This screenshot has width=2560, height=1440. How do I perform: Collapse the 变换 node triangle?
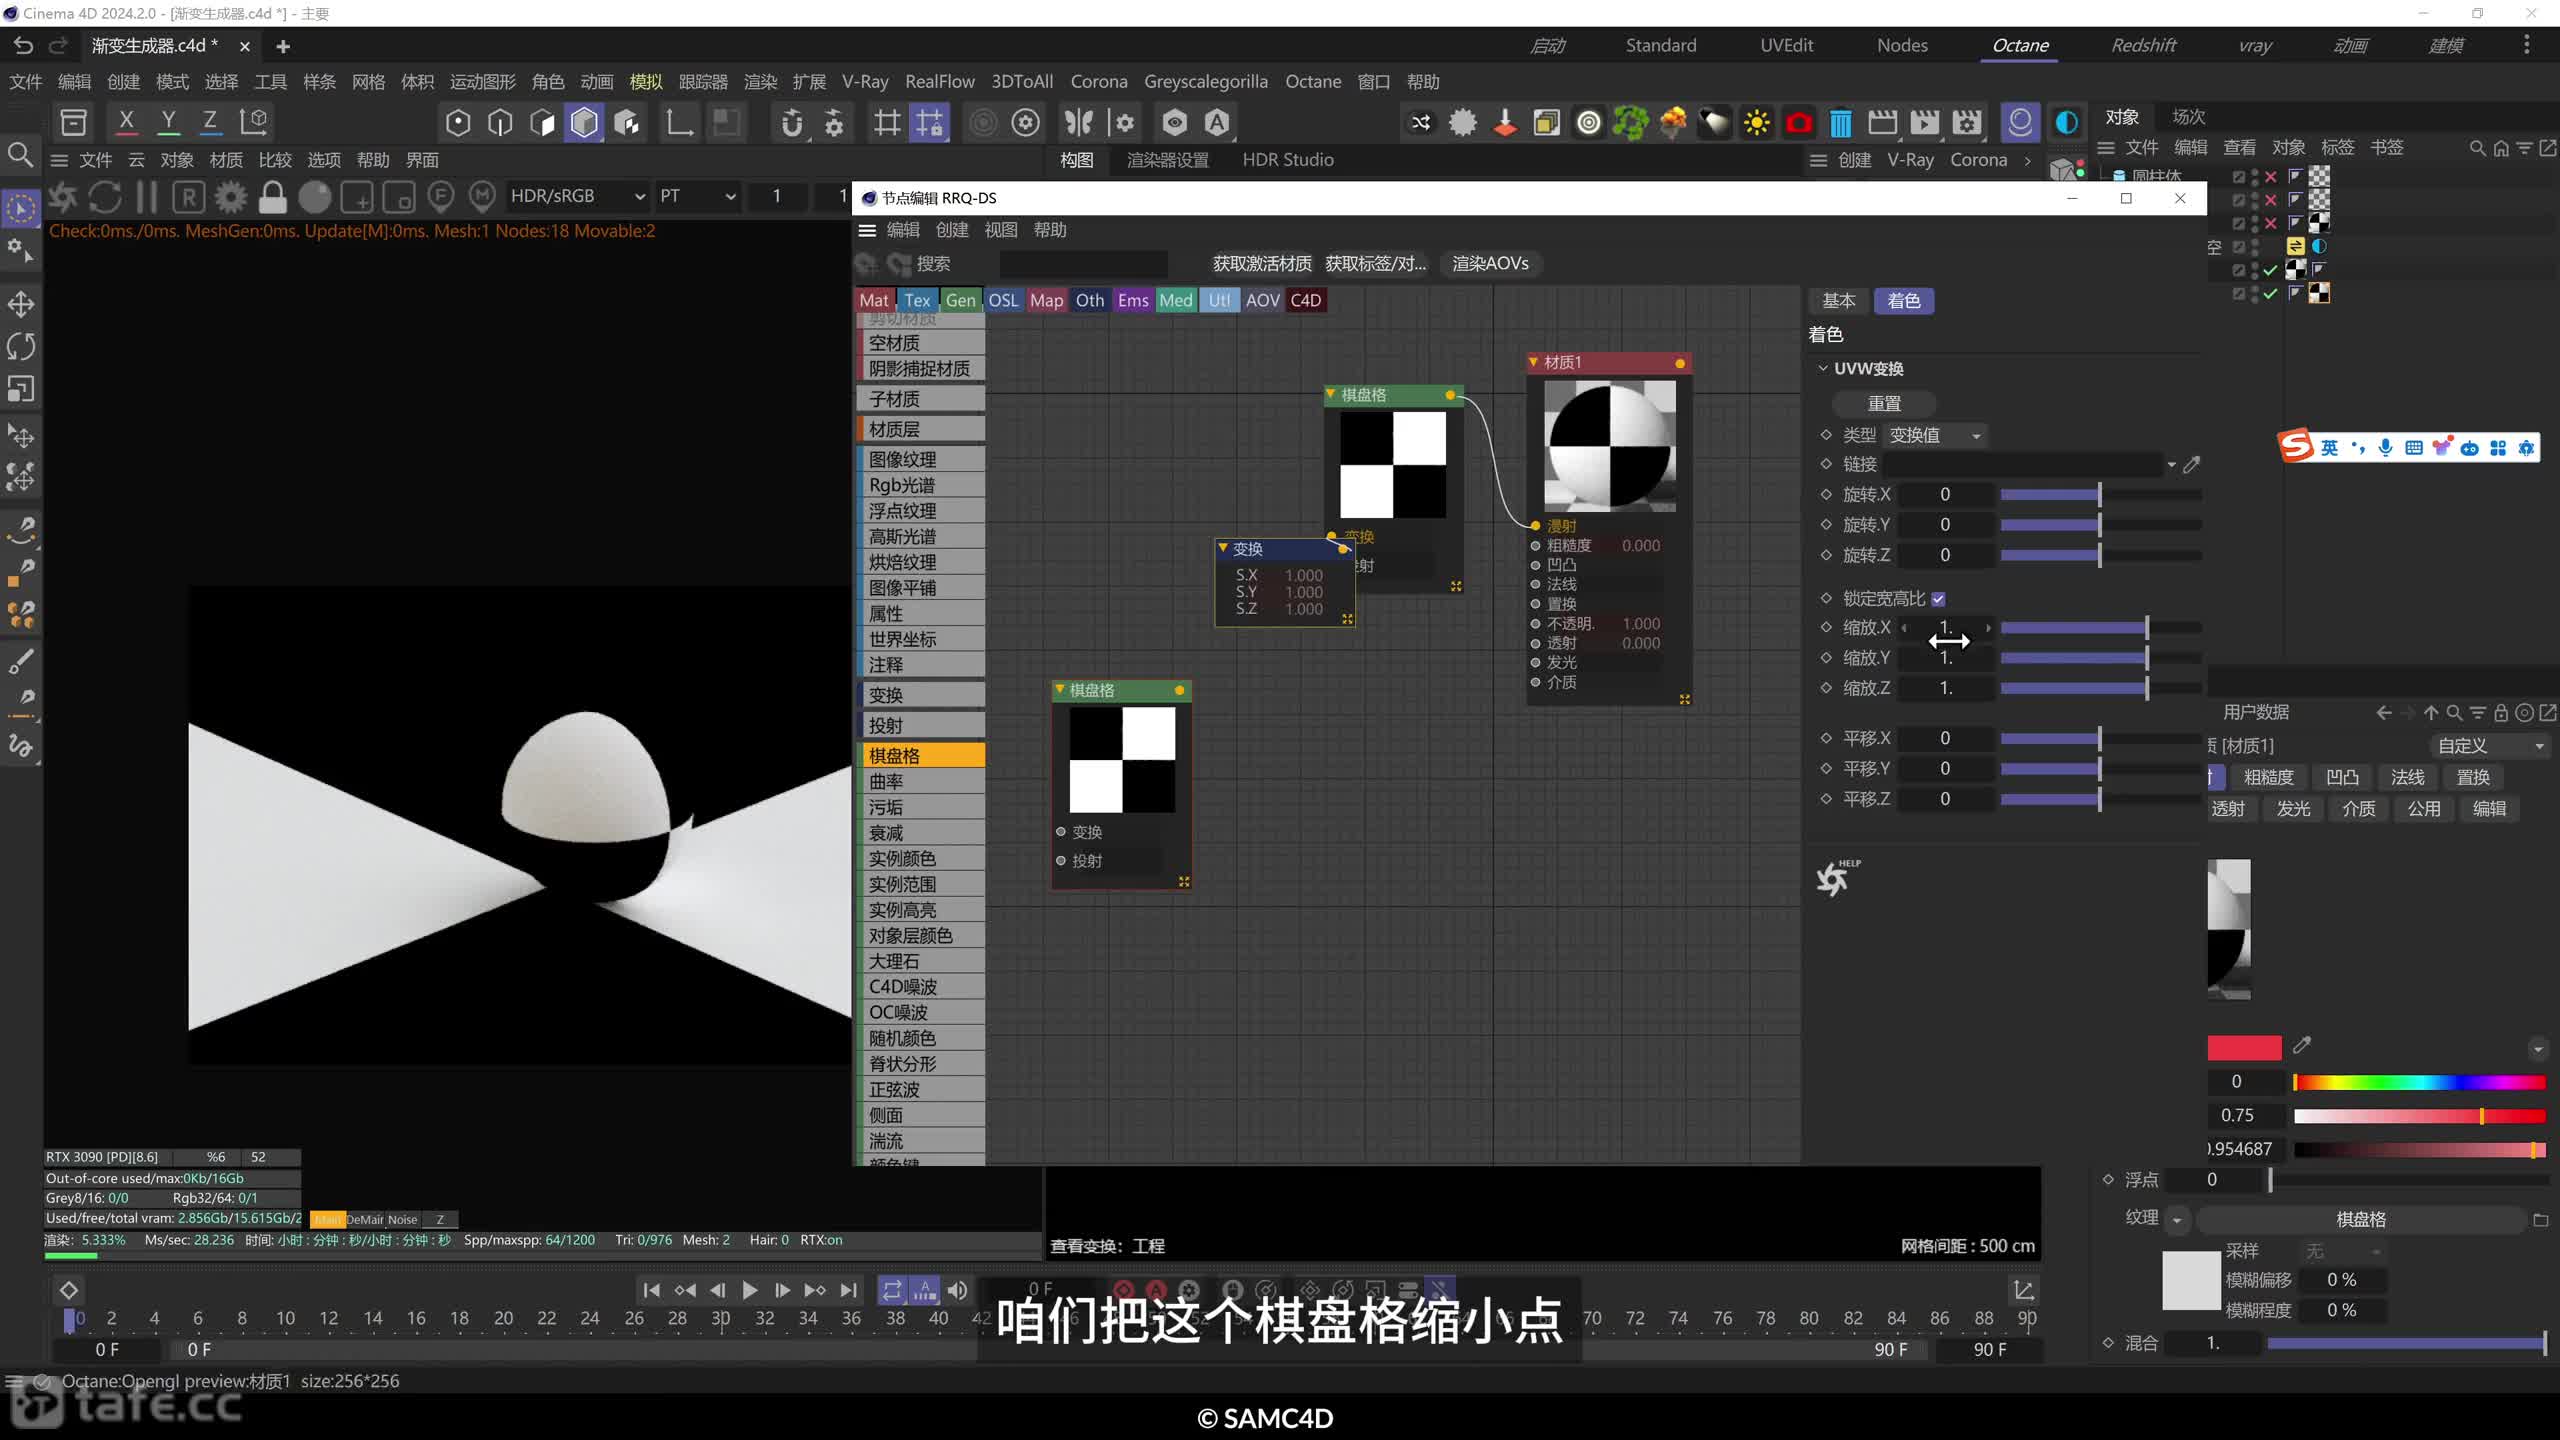pos(1223,548)
